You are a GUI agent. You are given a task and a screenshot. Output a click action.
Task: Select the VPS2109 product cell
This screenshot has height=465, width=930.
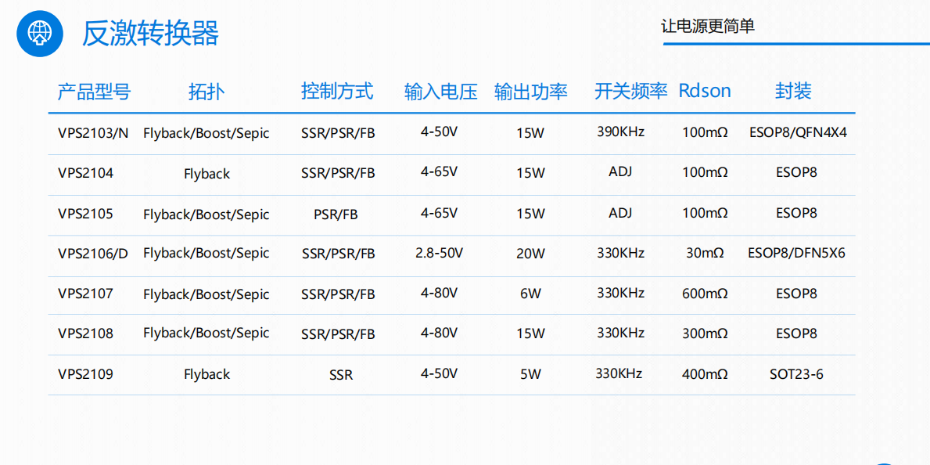[x=86, y=374]
